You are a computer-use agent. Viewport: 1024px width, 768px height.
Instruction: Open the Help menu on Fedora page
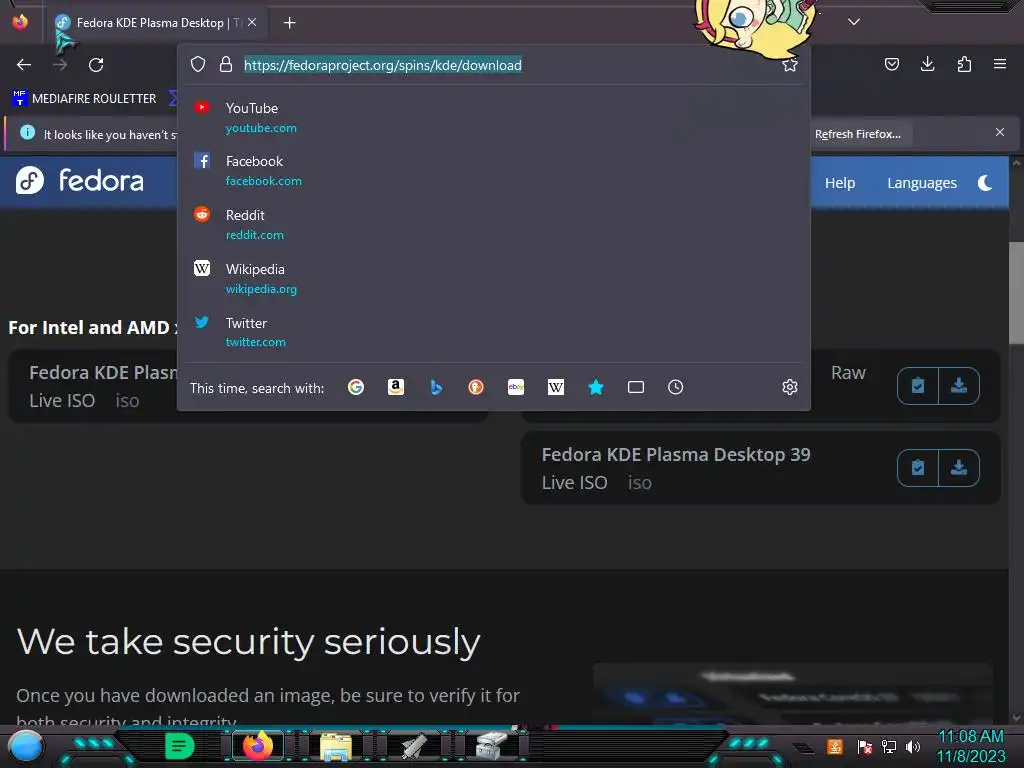(x=840, y=183)
